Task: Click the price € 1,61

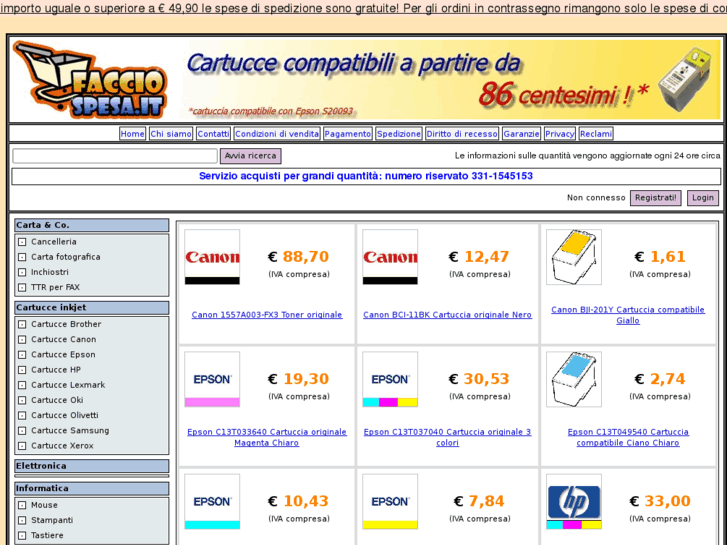Action: 660,257
